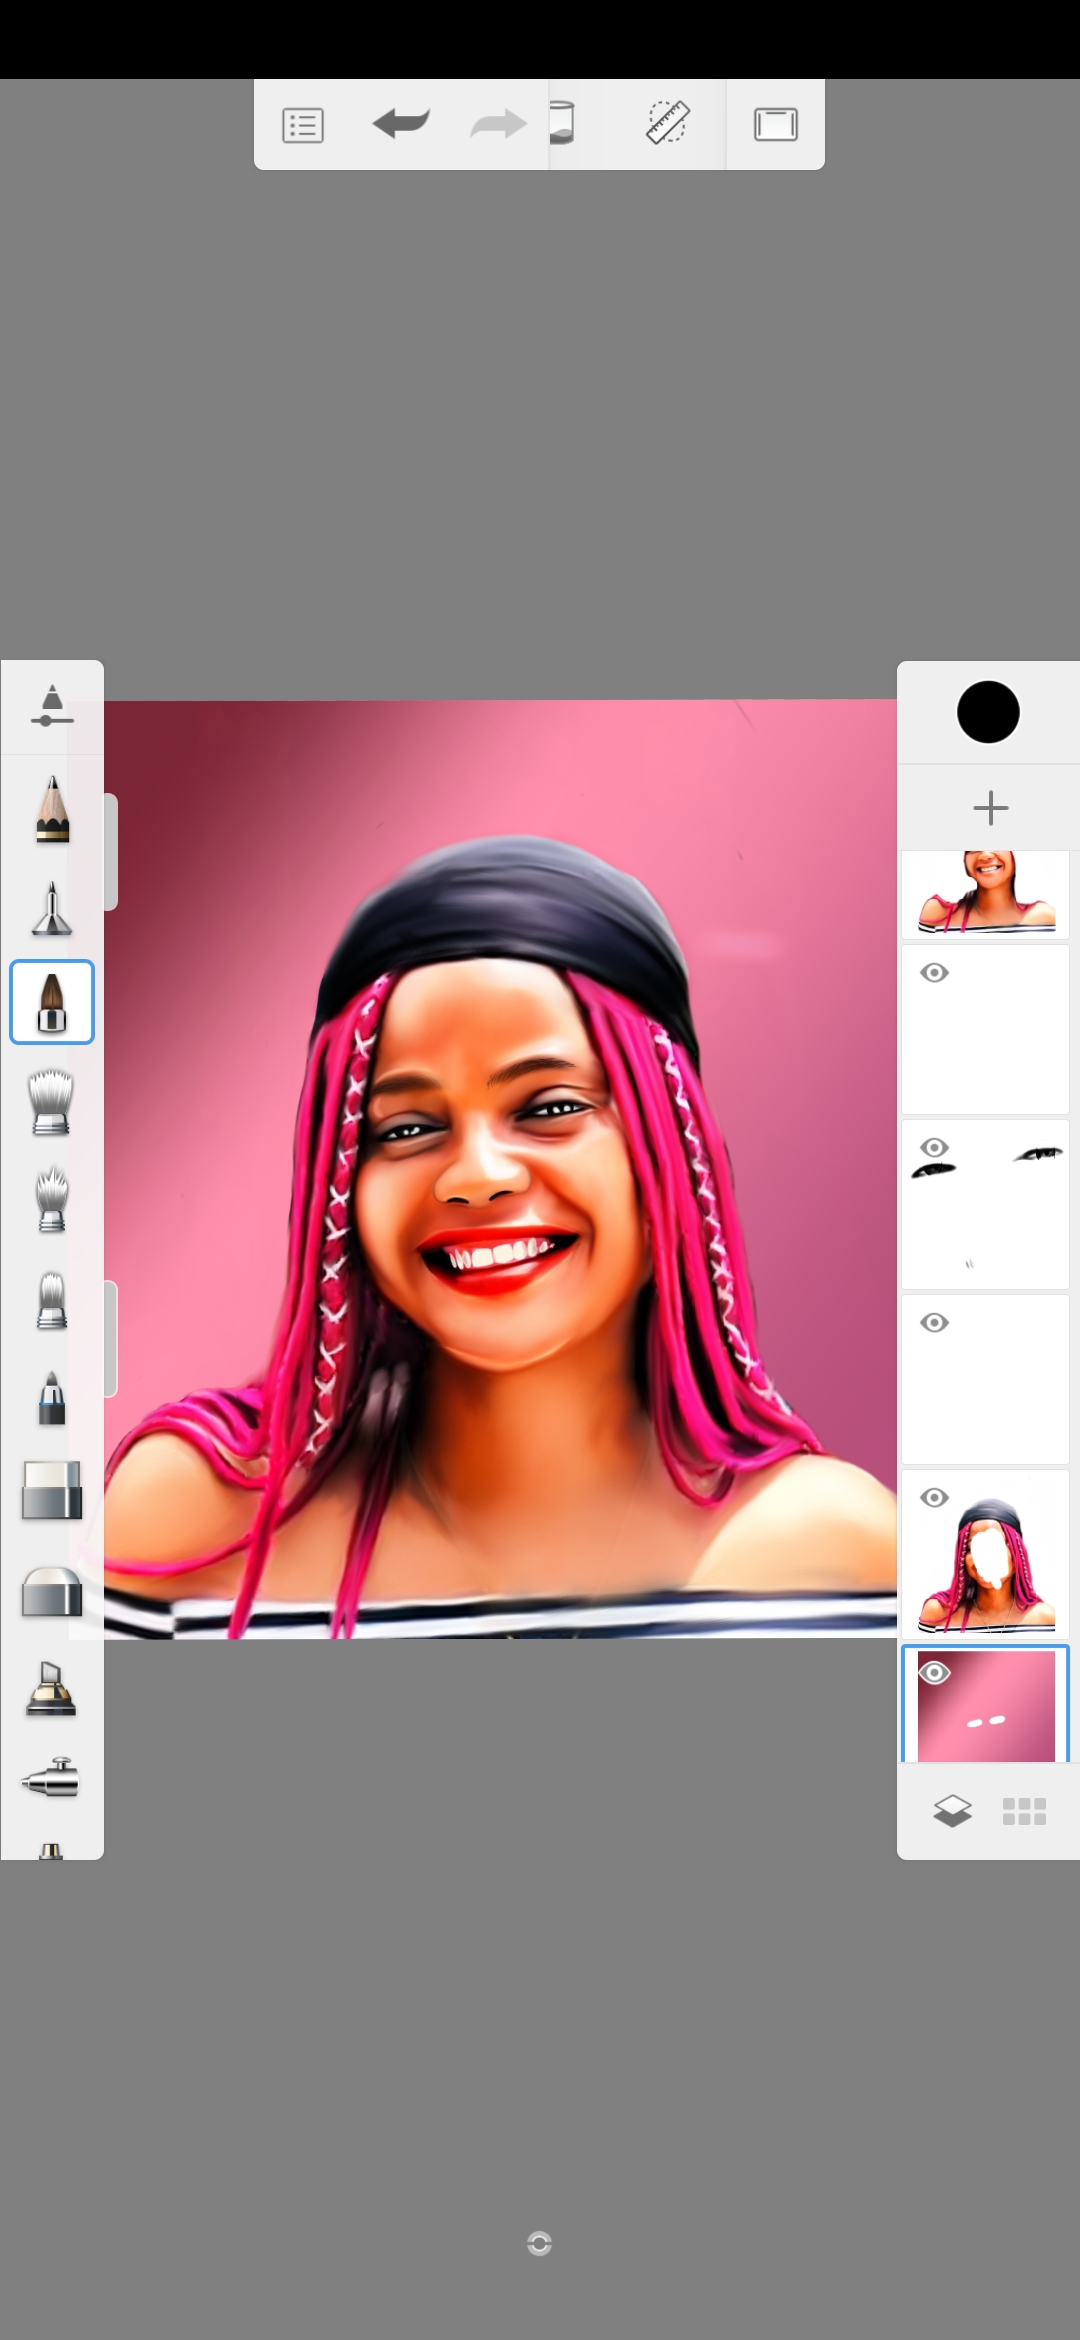Viewport: 1080px width, 2340px height.
Task: Open the ruler and guides tools
Action: (668, 122)
